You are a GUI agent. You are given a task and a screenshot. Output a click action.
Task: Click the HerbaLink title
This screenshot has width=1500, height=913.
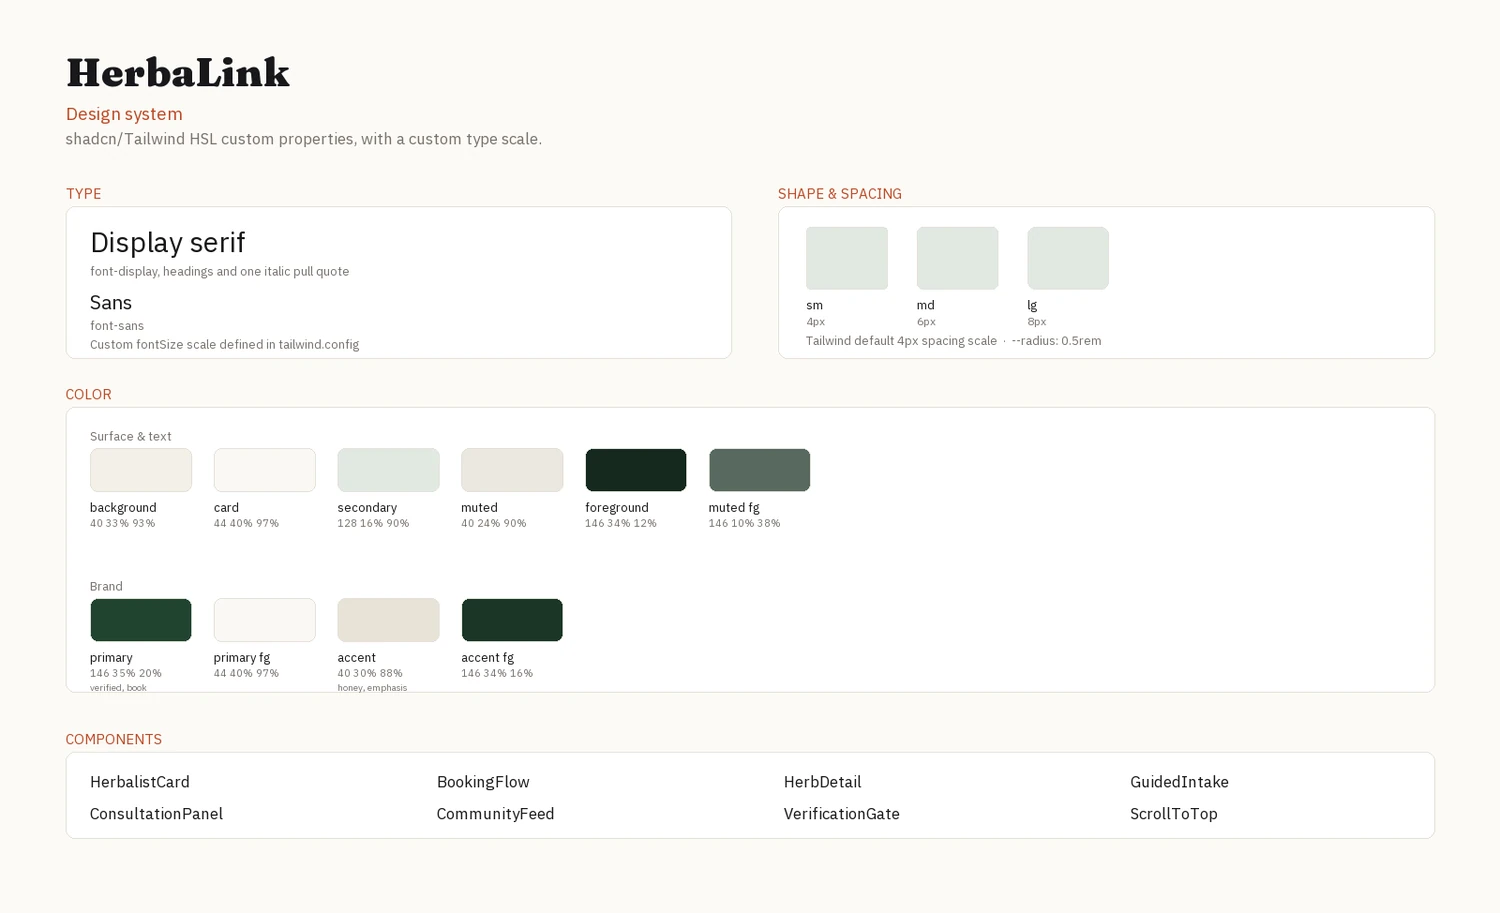pos(178,73)
